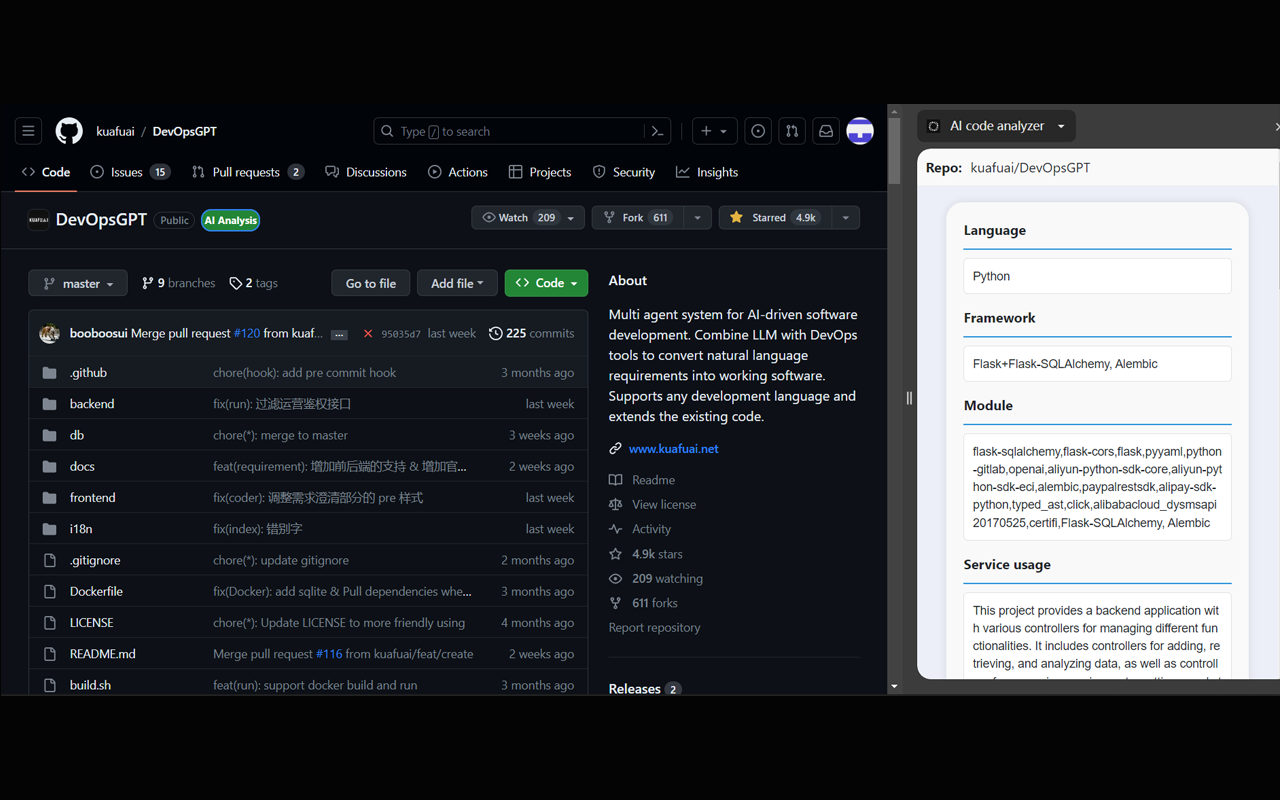Open the LICENSE file

[92, 622]
